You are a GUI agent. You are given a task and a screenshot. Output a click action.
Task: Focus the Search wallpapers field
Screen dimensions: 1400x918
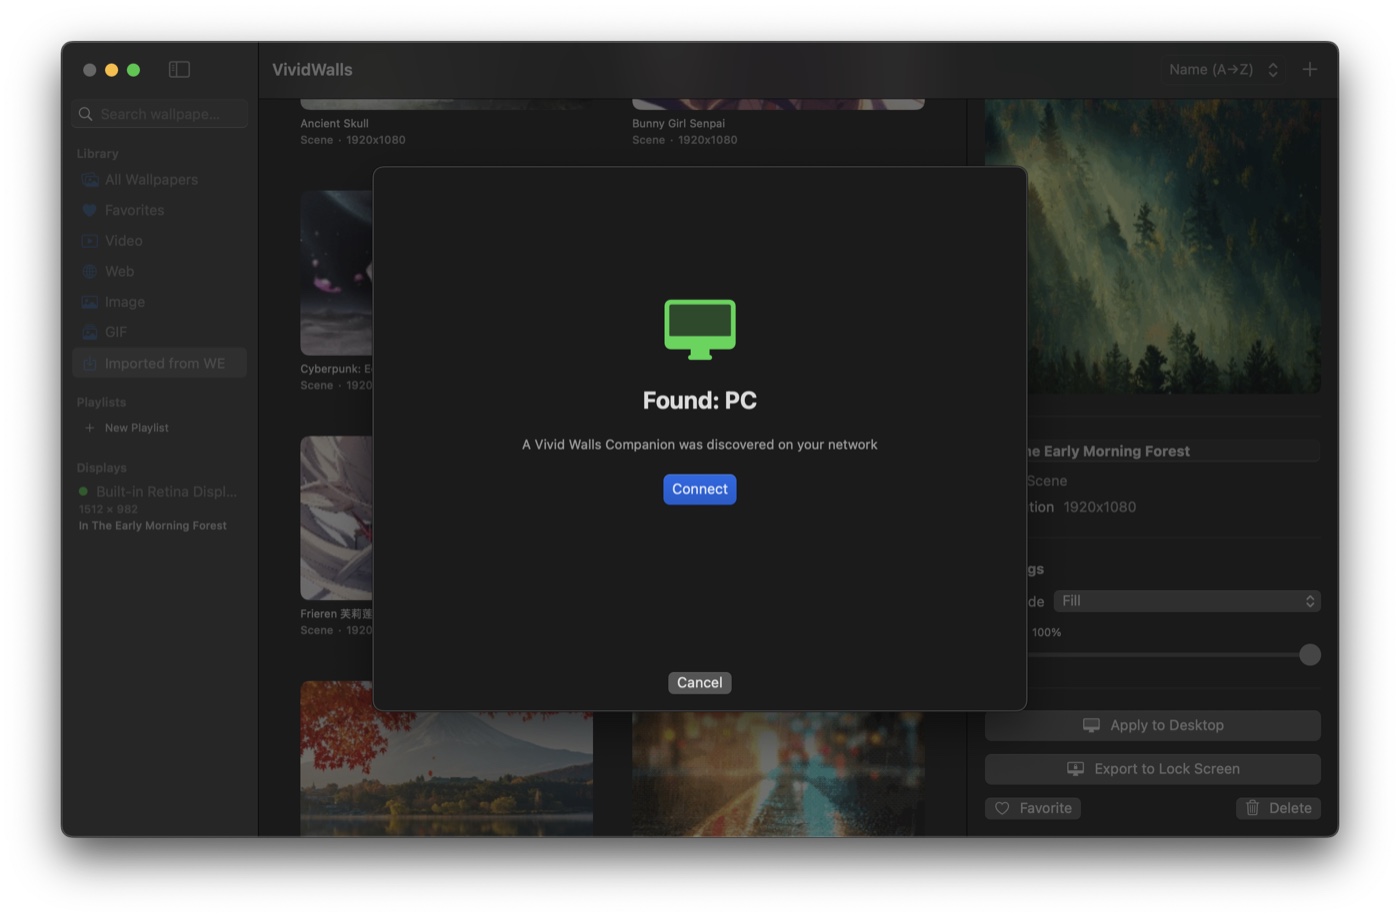[x=160, y=114]
